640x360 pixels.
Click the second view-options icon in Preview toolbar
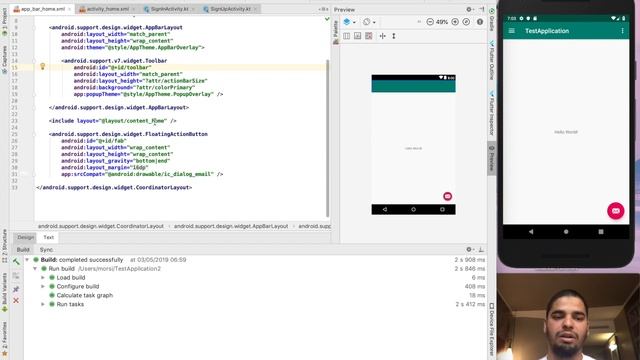click(x=358, y=36)
